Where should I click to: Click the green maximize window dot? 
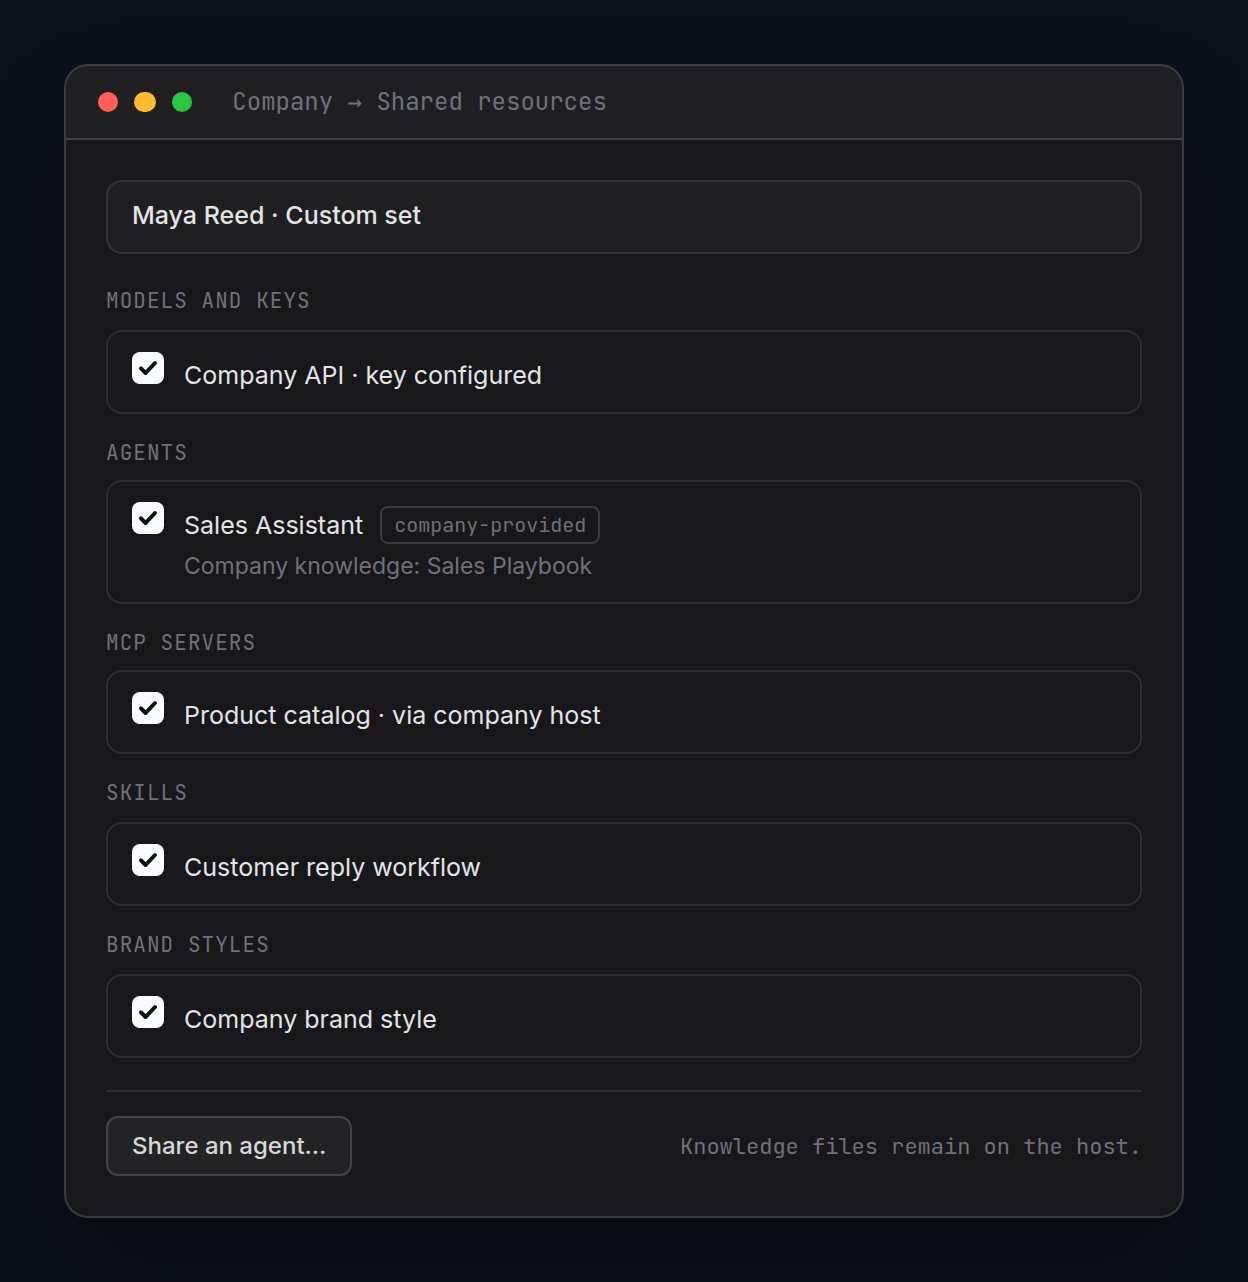[x=182, y=102]
